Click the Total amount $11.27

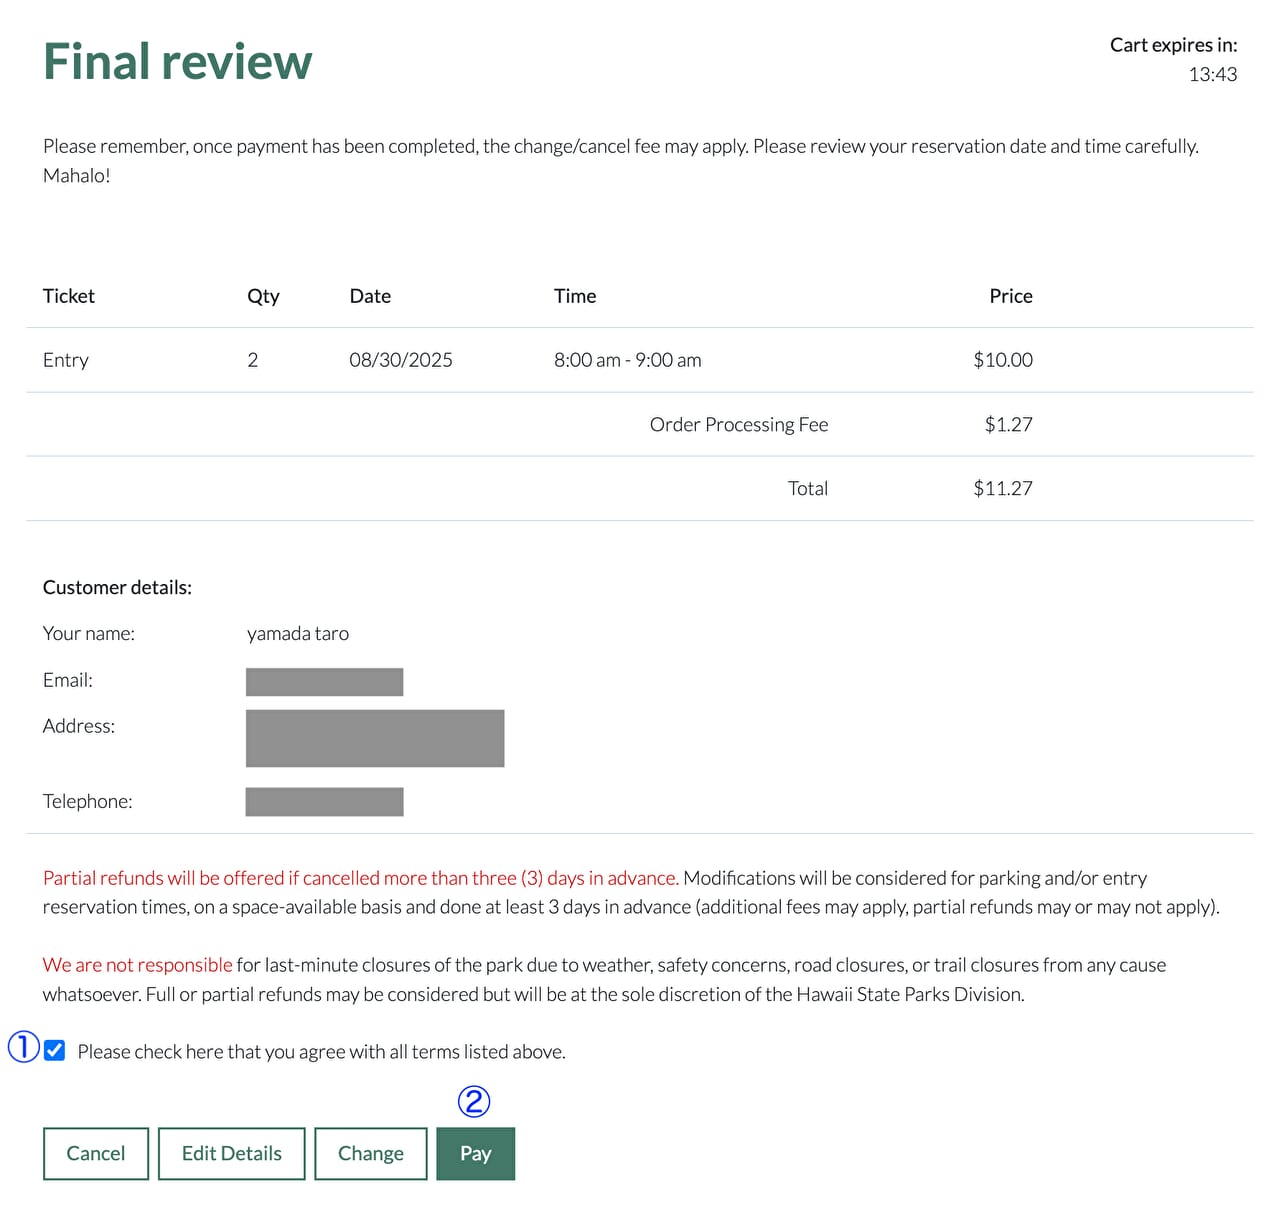[x=1002, y=488]
